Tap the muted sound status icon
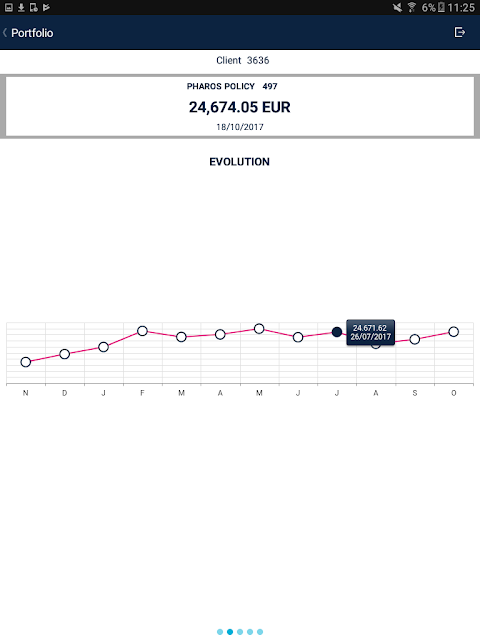The height and width of the screenshot is (640, 480). click(397, 7)
